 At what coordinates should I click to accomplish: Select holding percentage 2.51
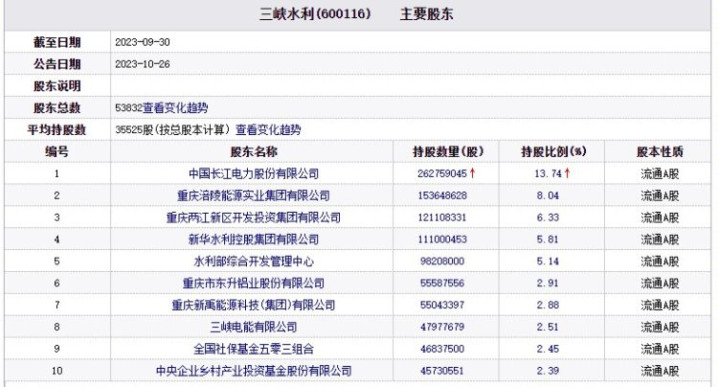click(x=548, y=327)
